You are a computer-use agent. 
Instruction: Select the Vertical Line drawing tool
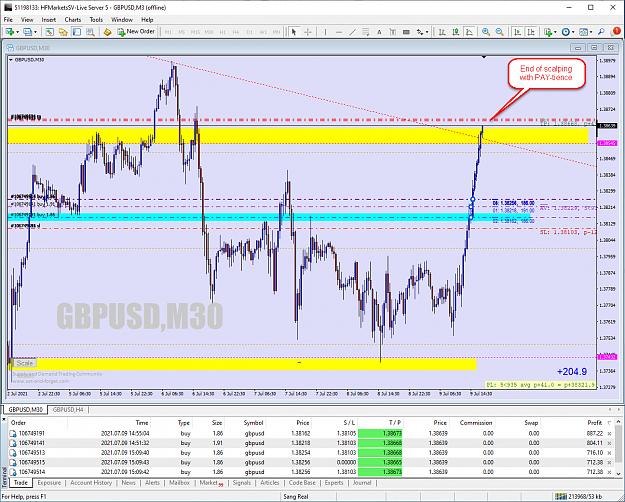pos(325,32)
